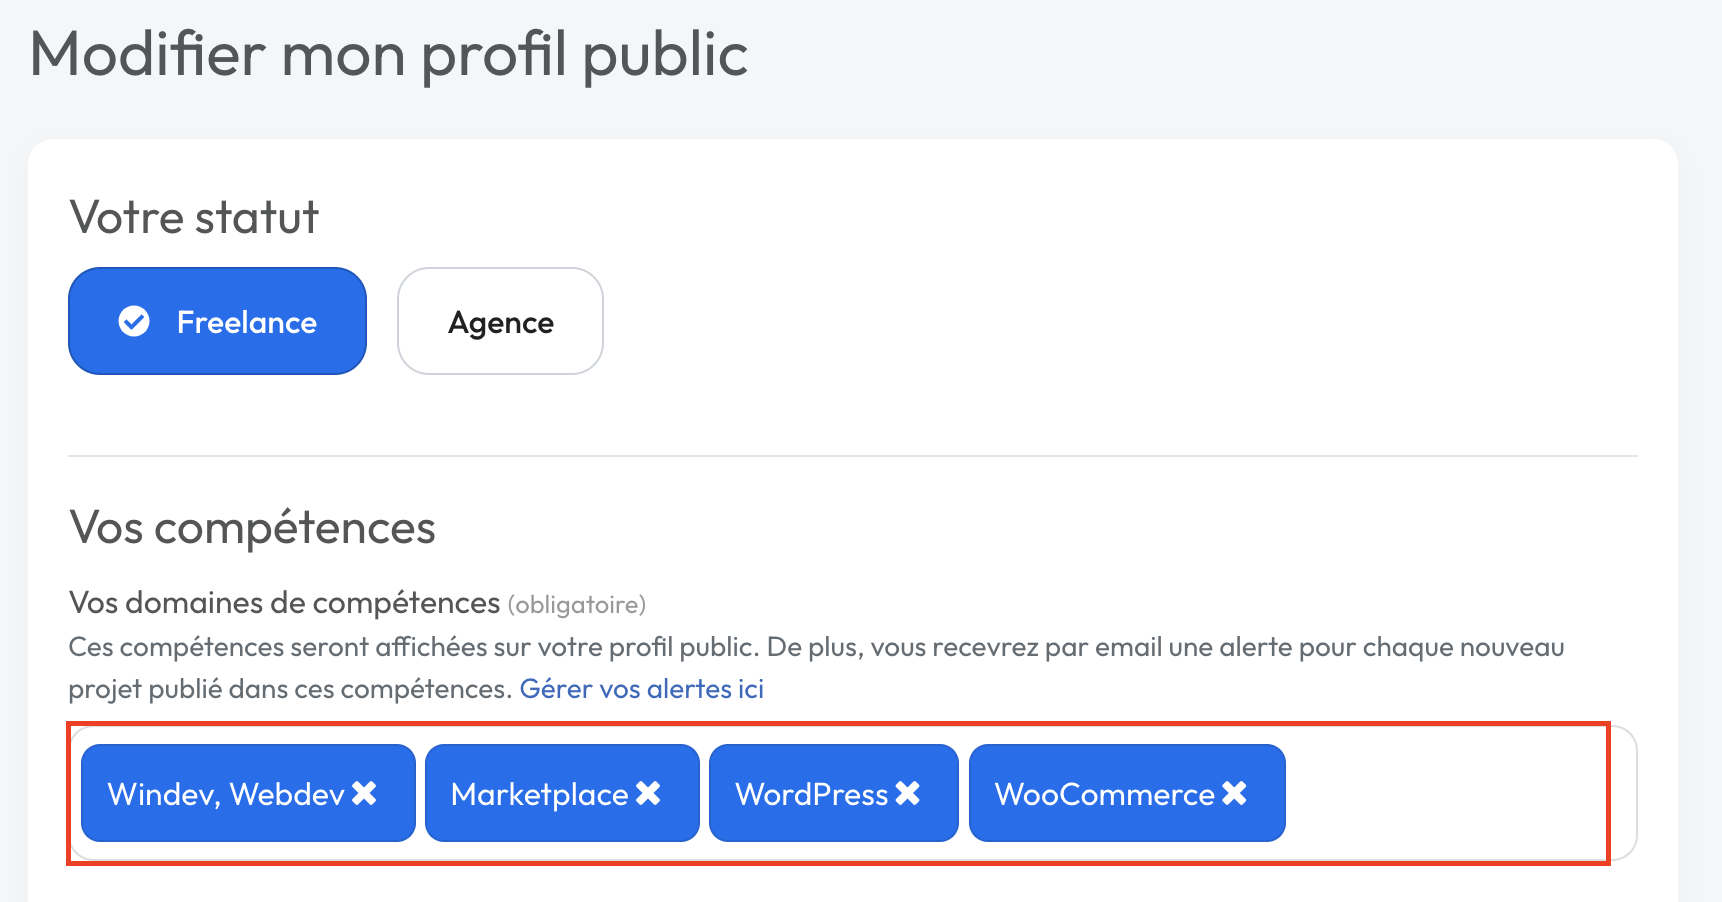Open the Gérer vos alertes ici link
1722x902 pixels.
[641, 689]
